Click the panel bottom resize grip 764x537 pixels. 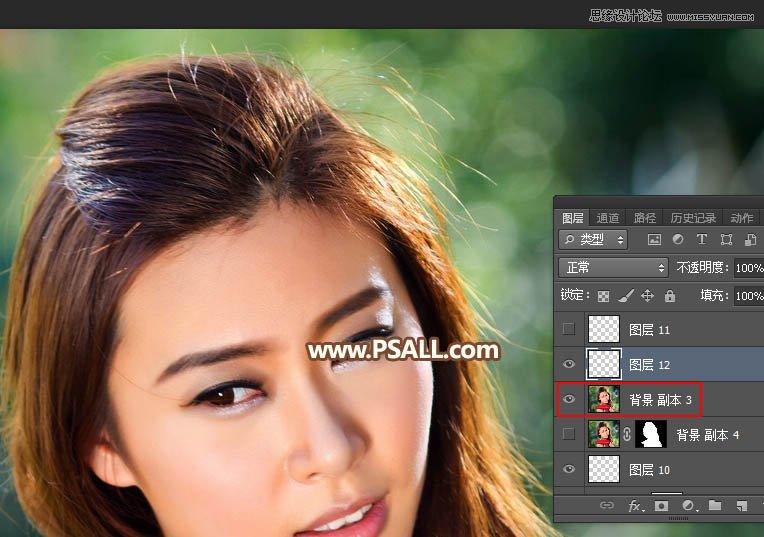tap(678, 518)
